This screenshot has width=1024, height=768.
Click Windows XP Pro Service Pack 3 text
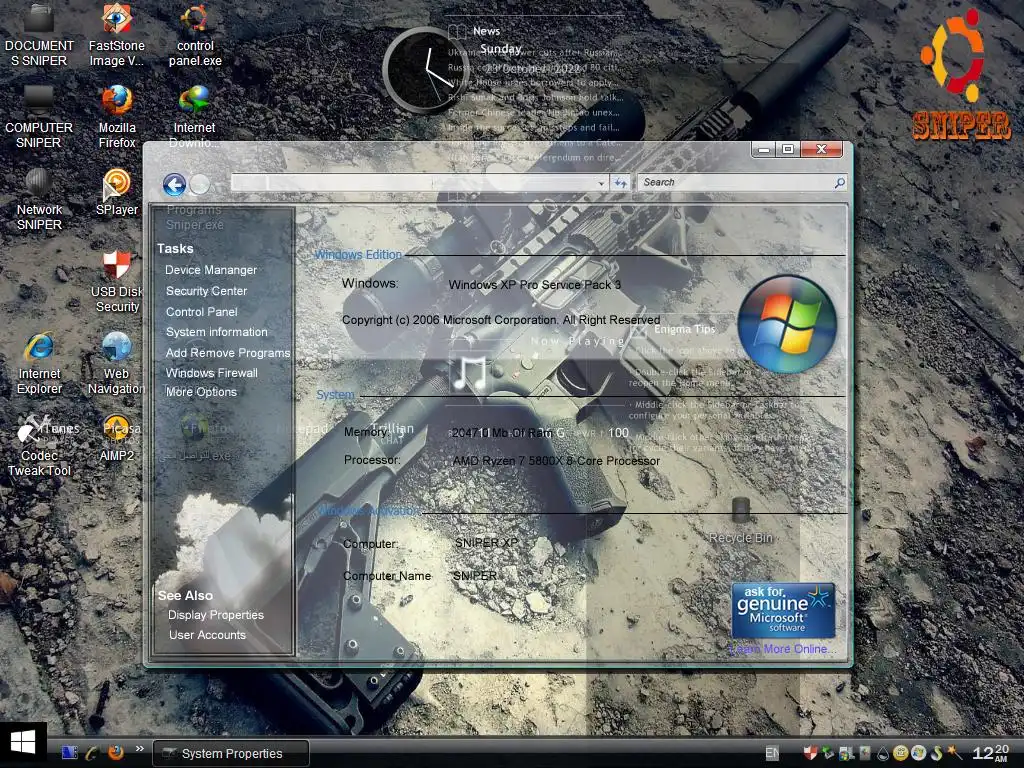[x=534, y=285]
